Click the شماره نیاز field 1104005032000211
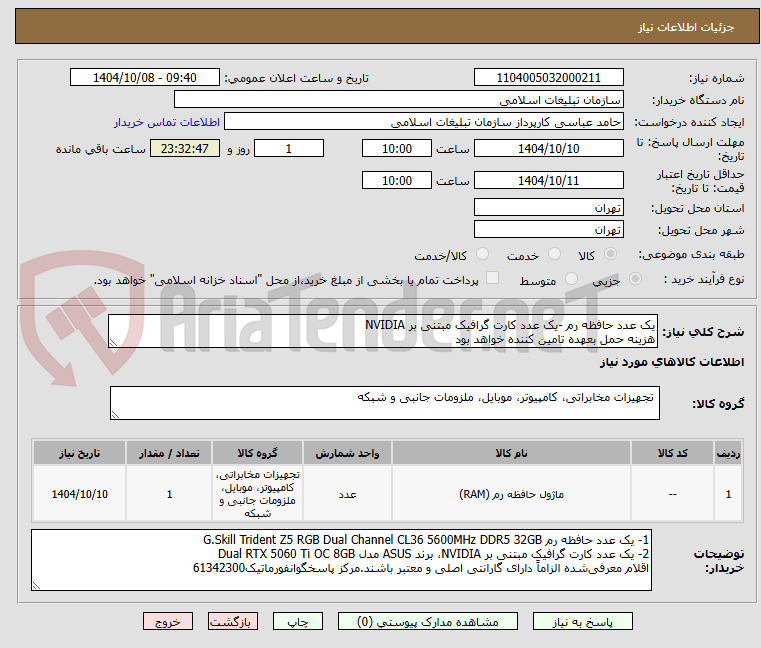 coord(548,77)
